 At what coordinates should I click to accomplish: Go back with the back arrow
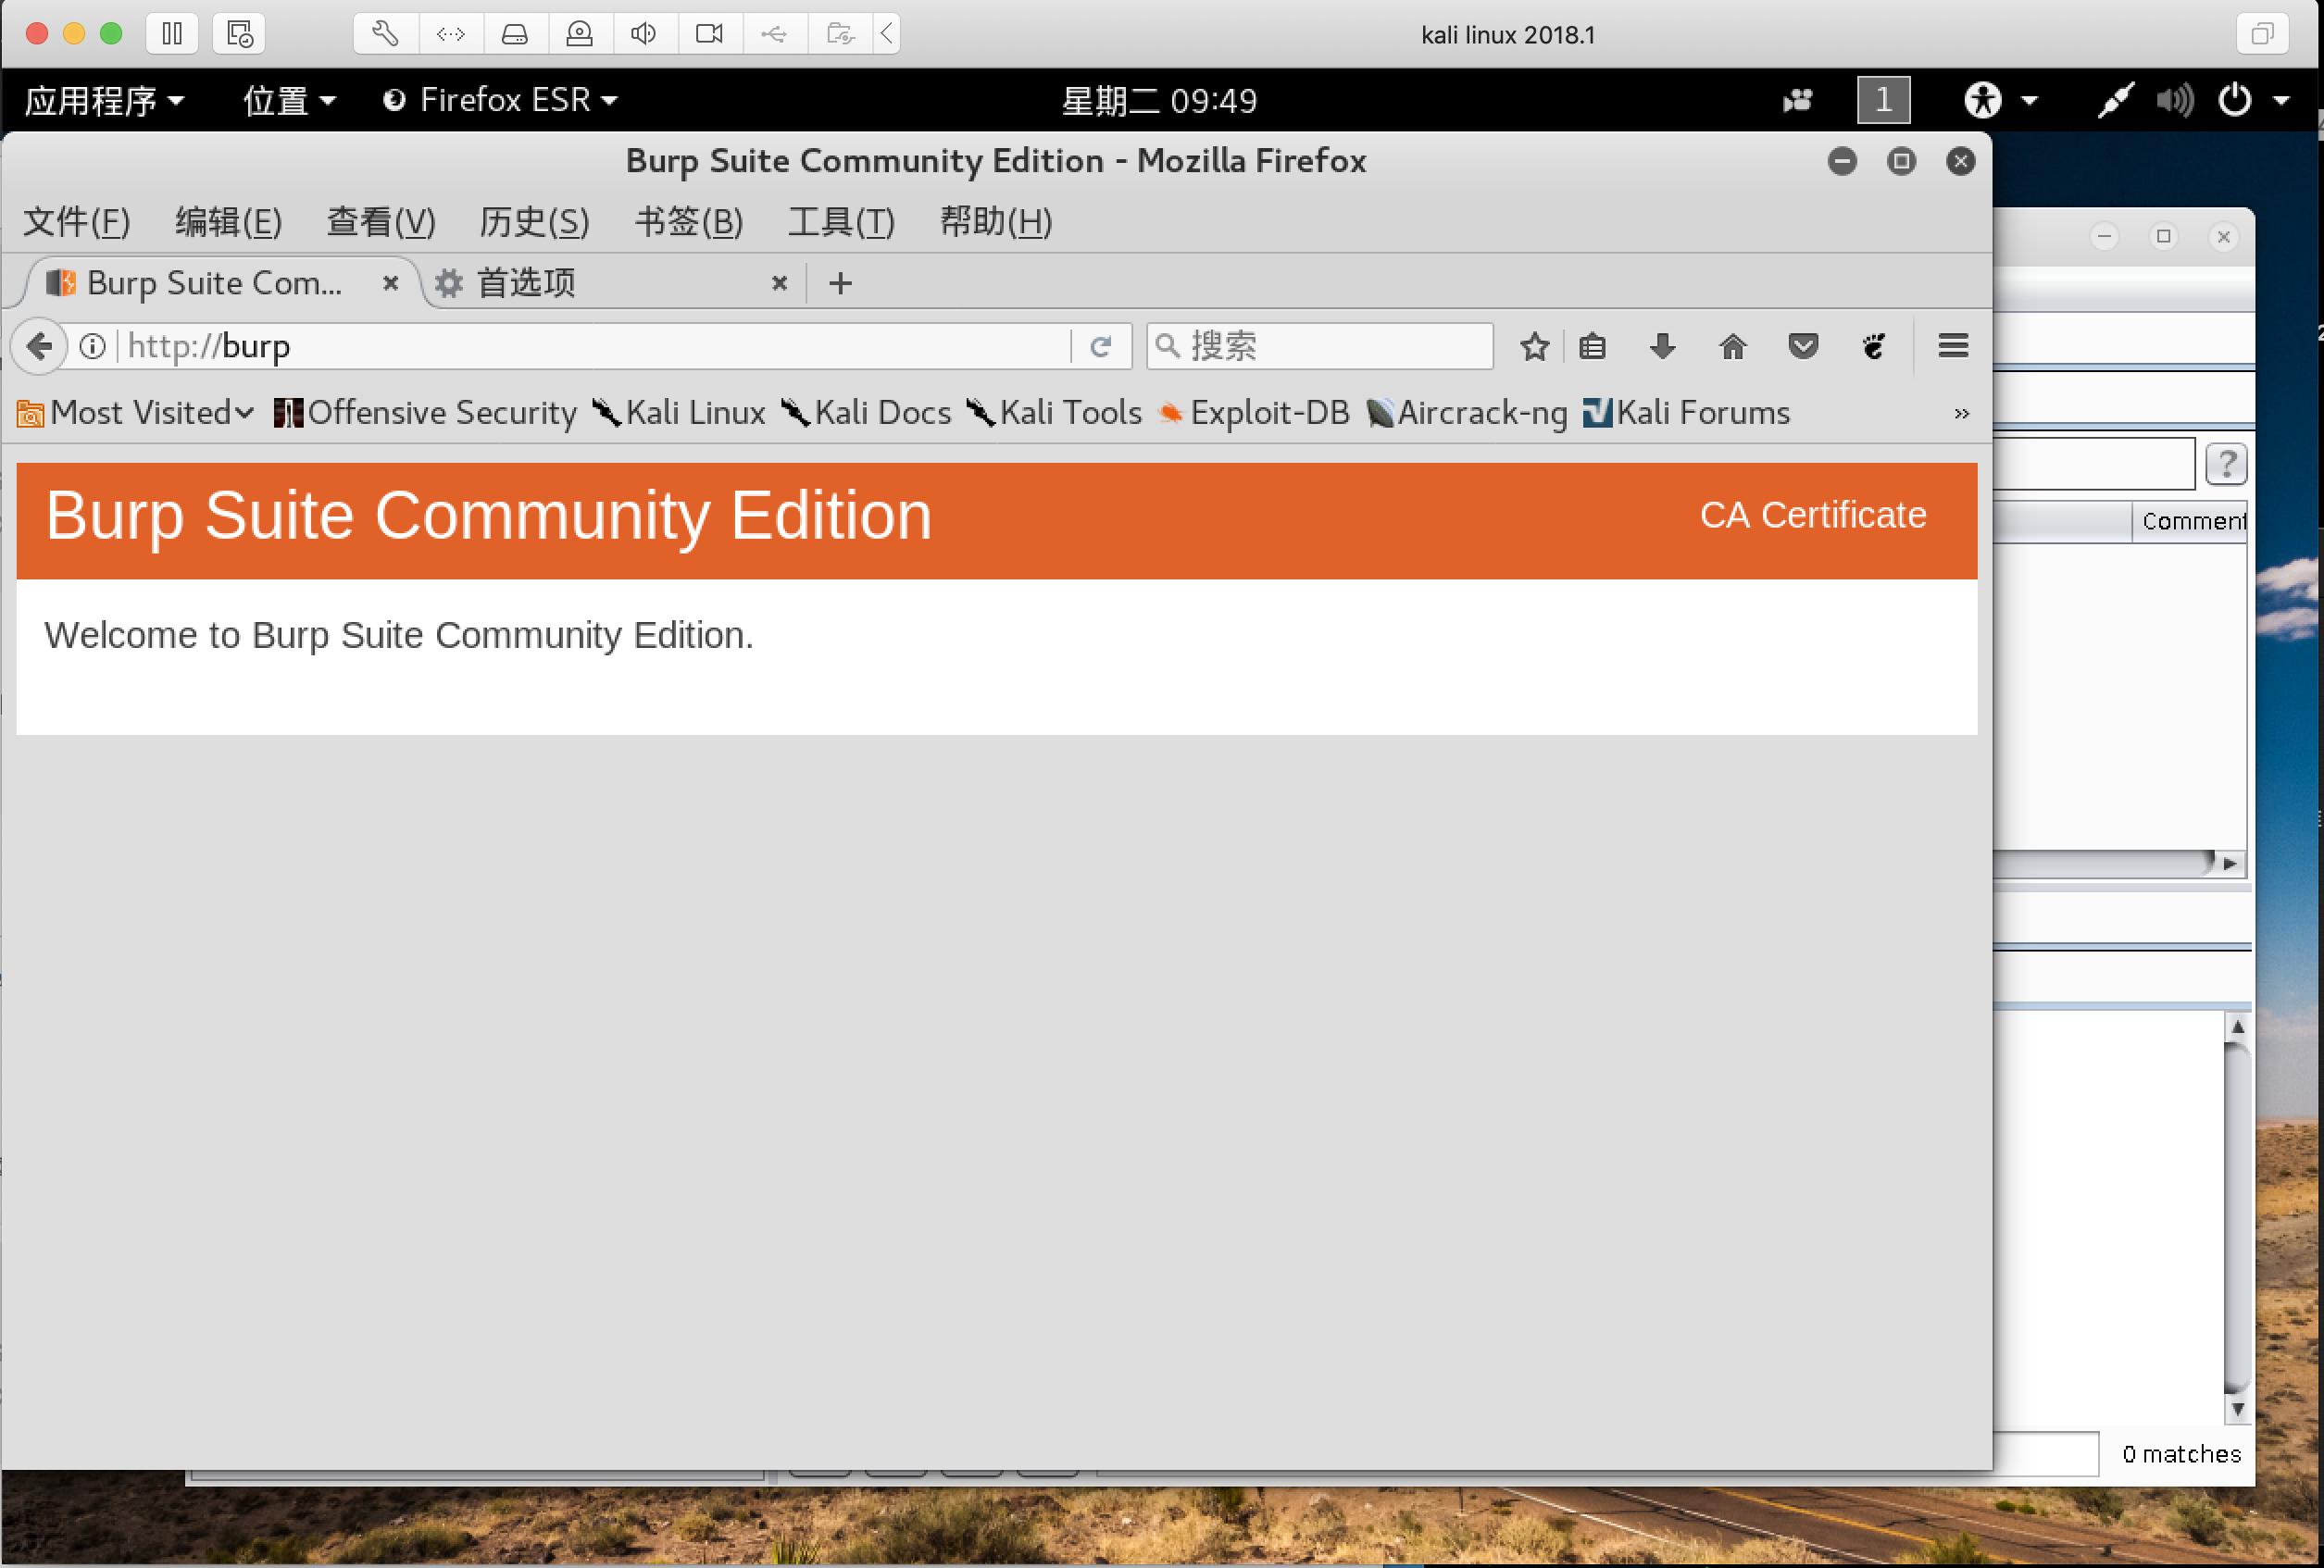tap(39, 346)
